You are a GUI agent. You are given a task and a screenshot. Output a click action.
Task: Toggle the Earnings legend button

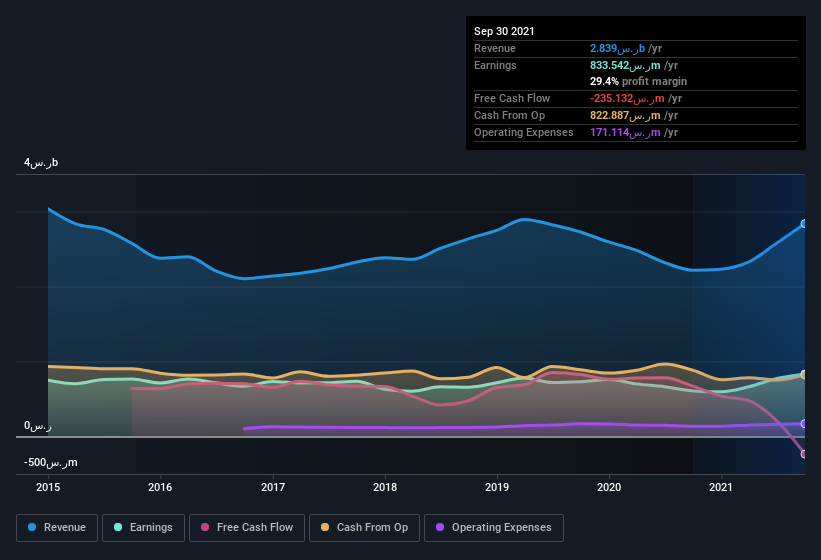click(143, 528)
